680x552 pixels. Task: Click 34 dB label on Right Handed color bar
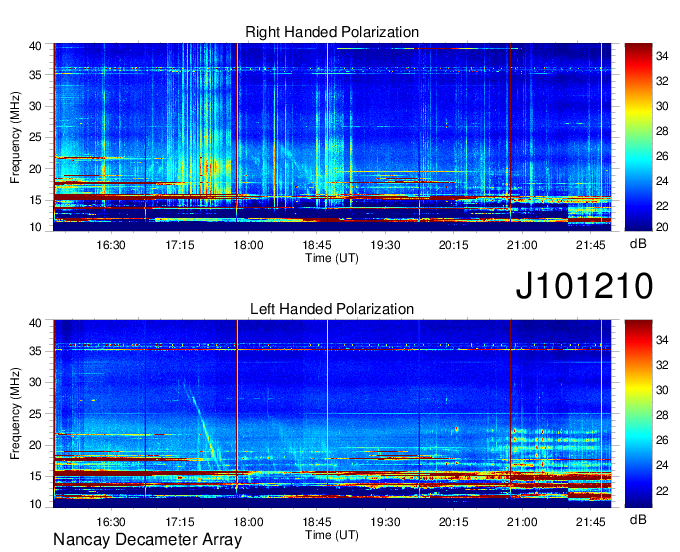point(662,56)
